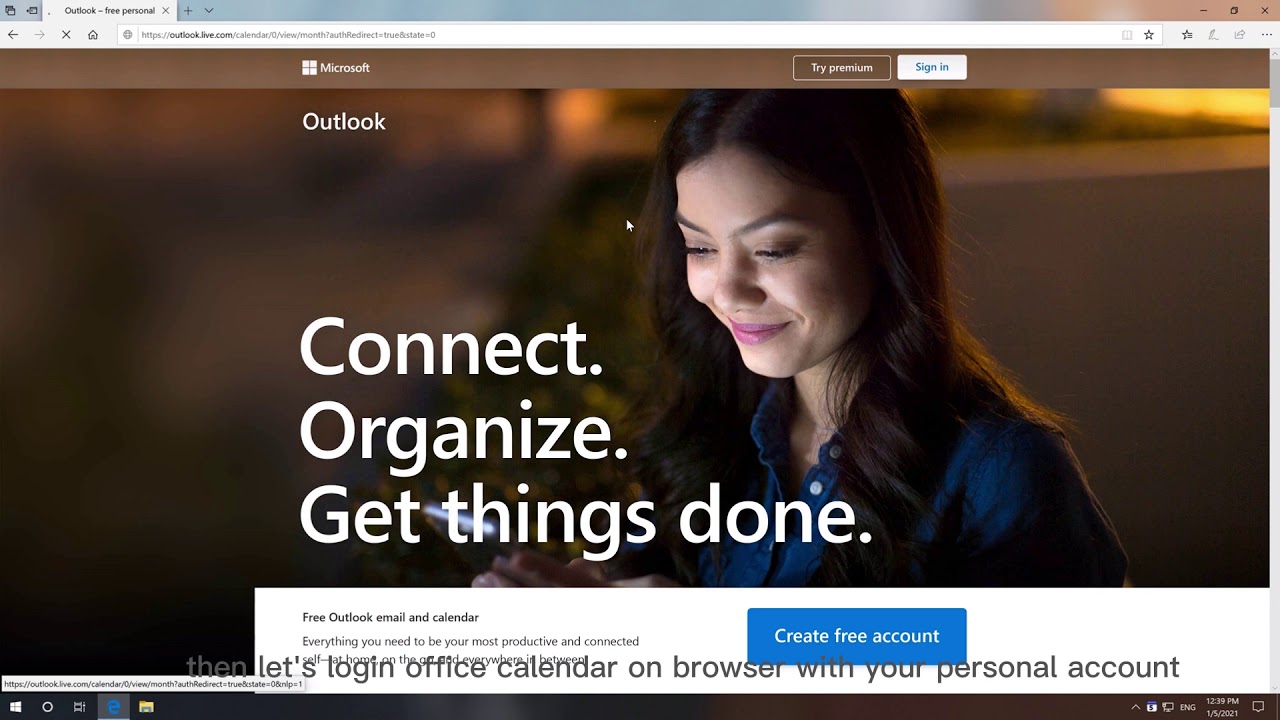Open the Favorites hub
The image size is (1280, 720).
point(1187,35)
